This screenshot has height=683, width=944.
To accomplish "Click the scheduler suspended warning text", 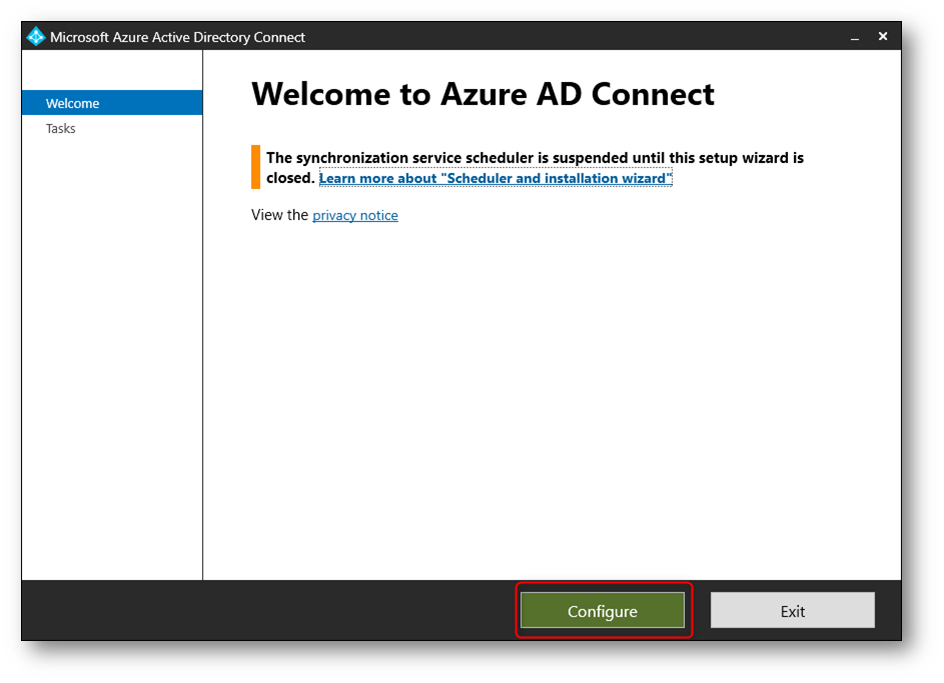I will (535, 167).
